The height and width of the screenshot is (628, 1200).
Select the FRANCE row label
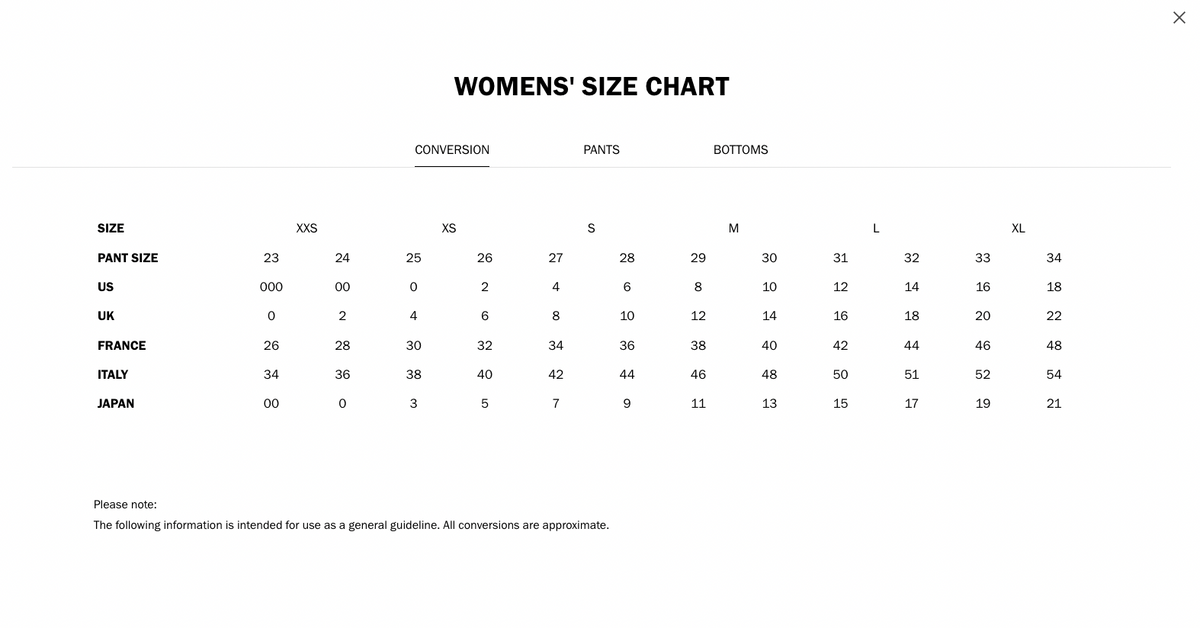pyautogui.click(x=122, y=346)
